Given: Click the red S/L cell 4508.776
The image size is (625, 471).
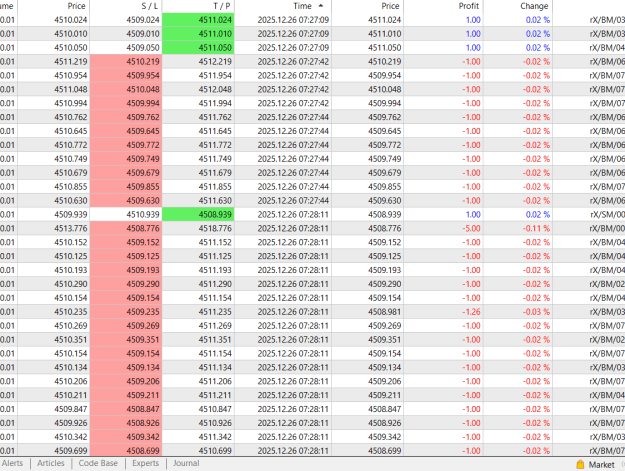Looking at the screenshot, I should pos(126,228).
